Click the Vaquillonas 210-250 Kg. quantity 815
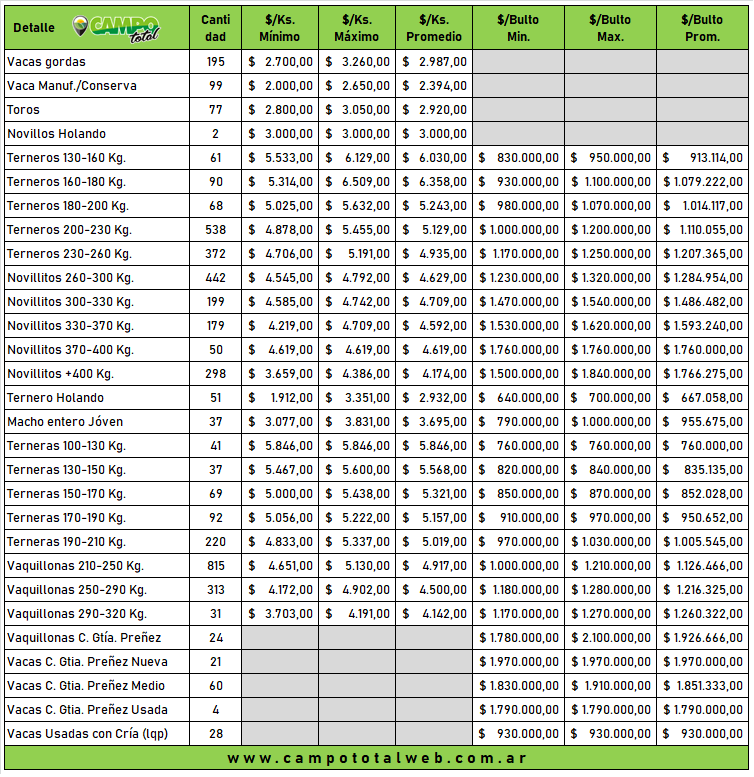This screenshot has height=777, width=754. click(x=215, y=566)
